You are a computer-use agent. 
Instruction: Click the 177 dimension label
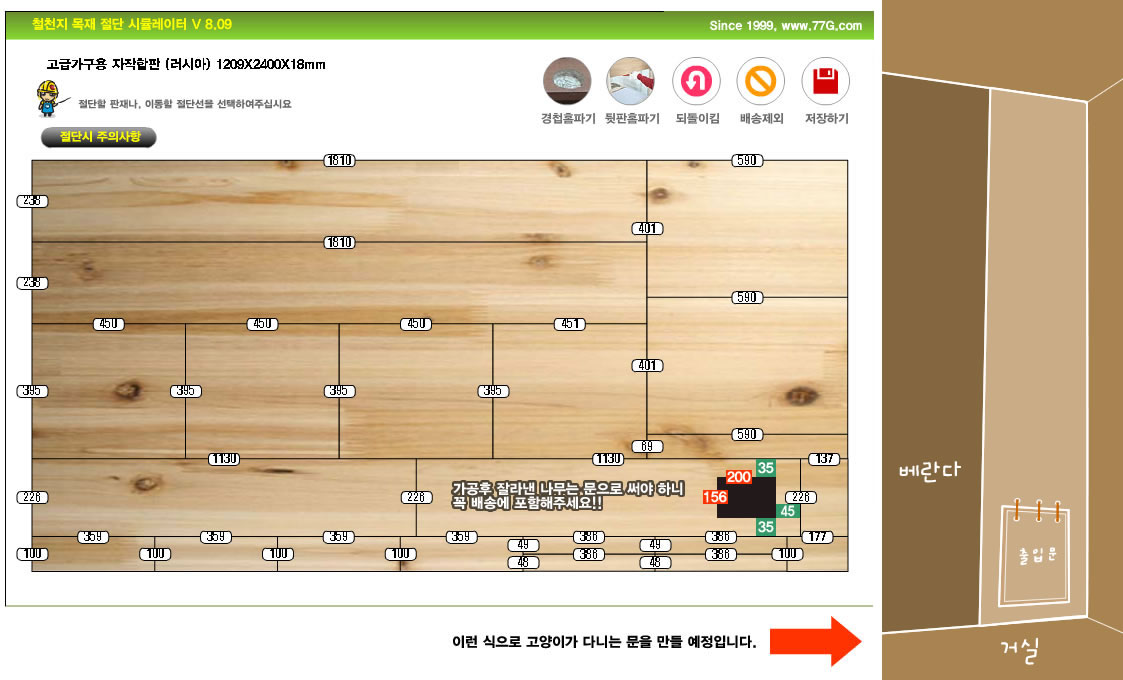(817, 537)
